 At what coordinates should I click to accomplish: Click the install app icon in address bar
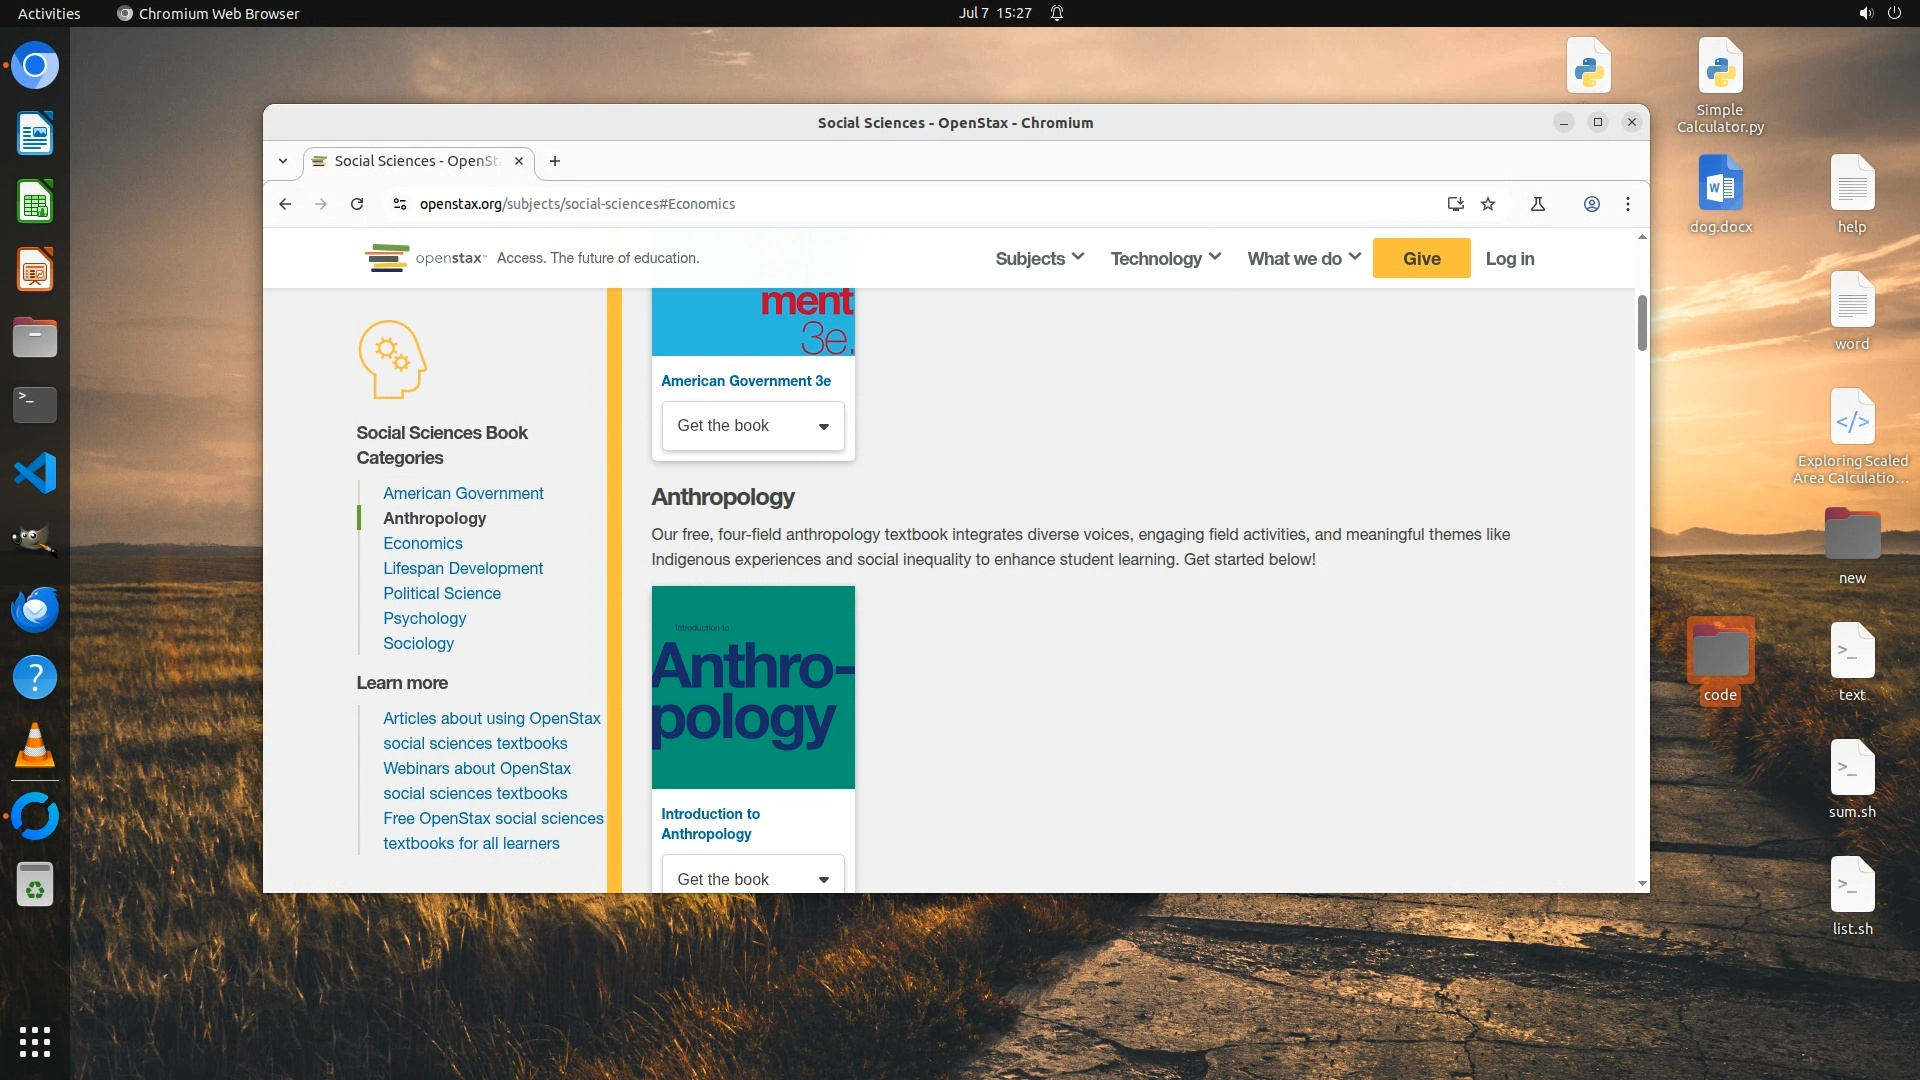pyautogui.click(x=1455, y=204)
